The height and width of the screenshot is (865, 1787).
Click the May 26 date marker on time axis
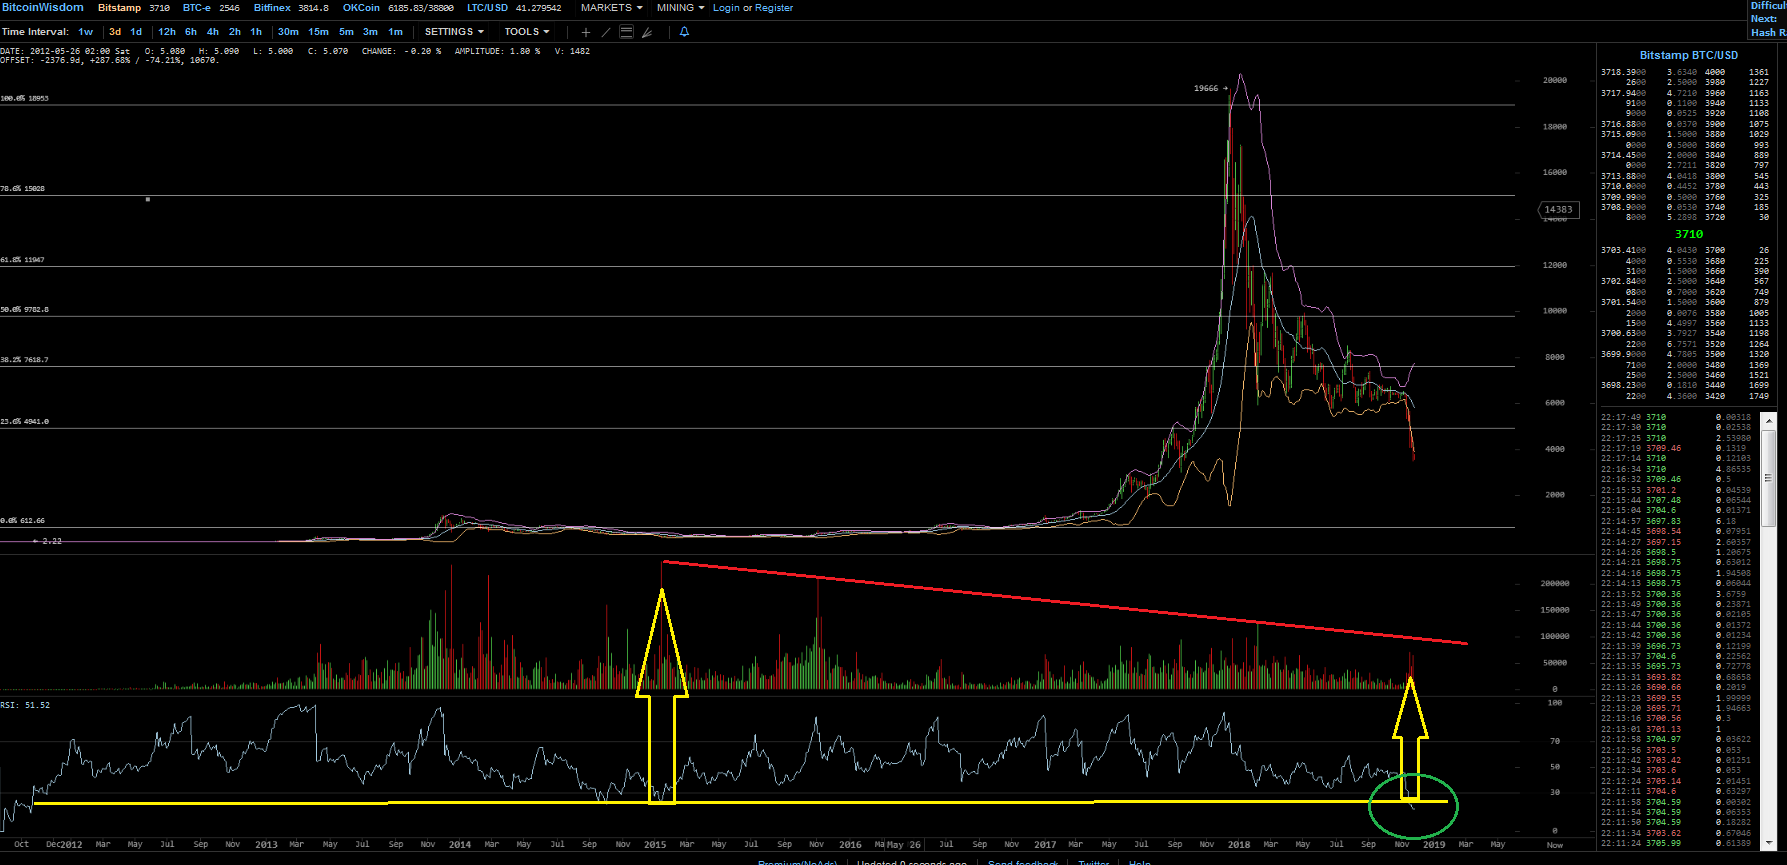pyautogui.click(x=903, y=845)
